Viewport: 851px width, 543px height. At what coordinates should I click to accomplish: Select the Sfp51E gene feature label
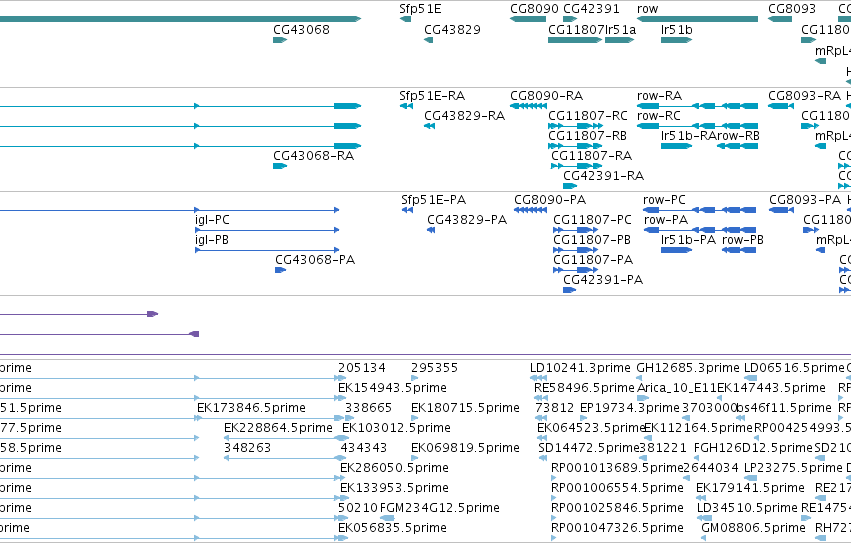420,9
